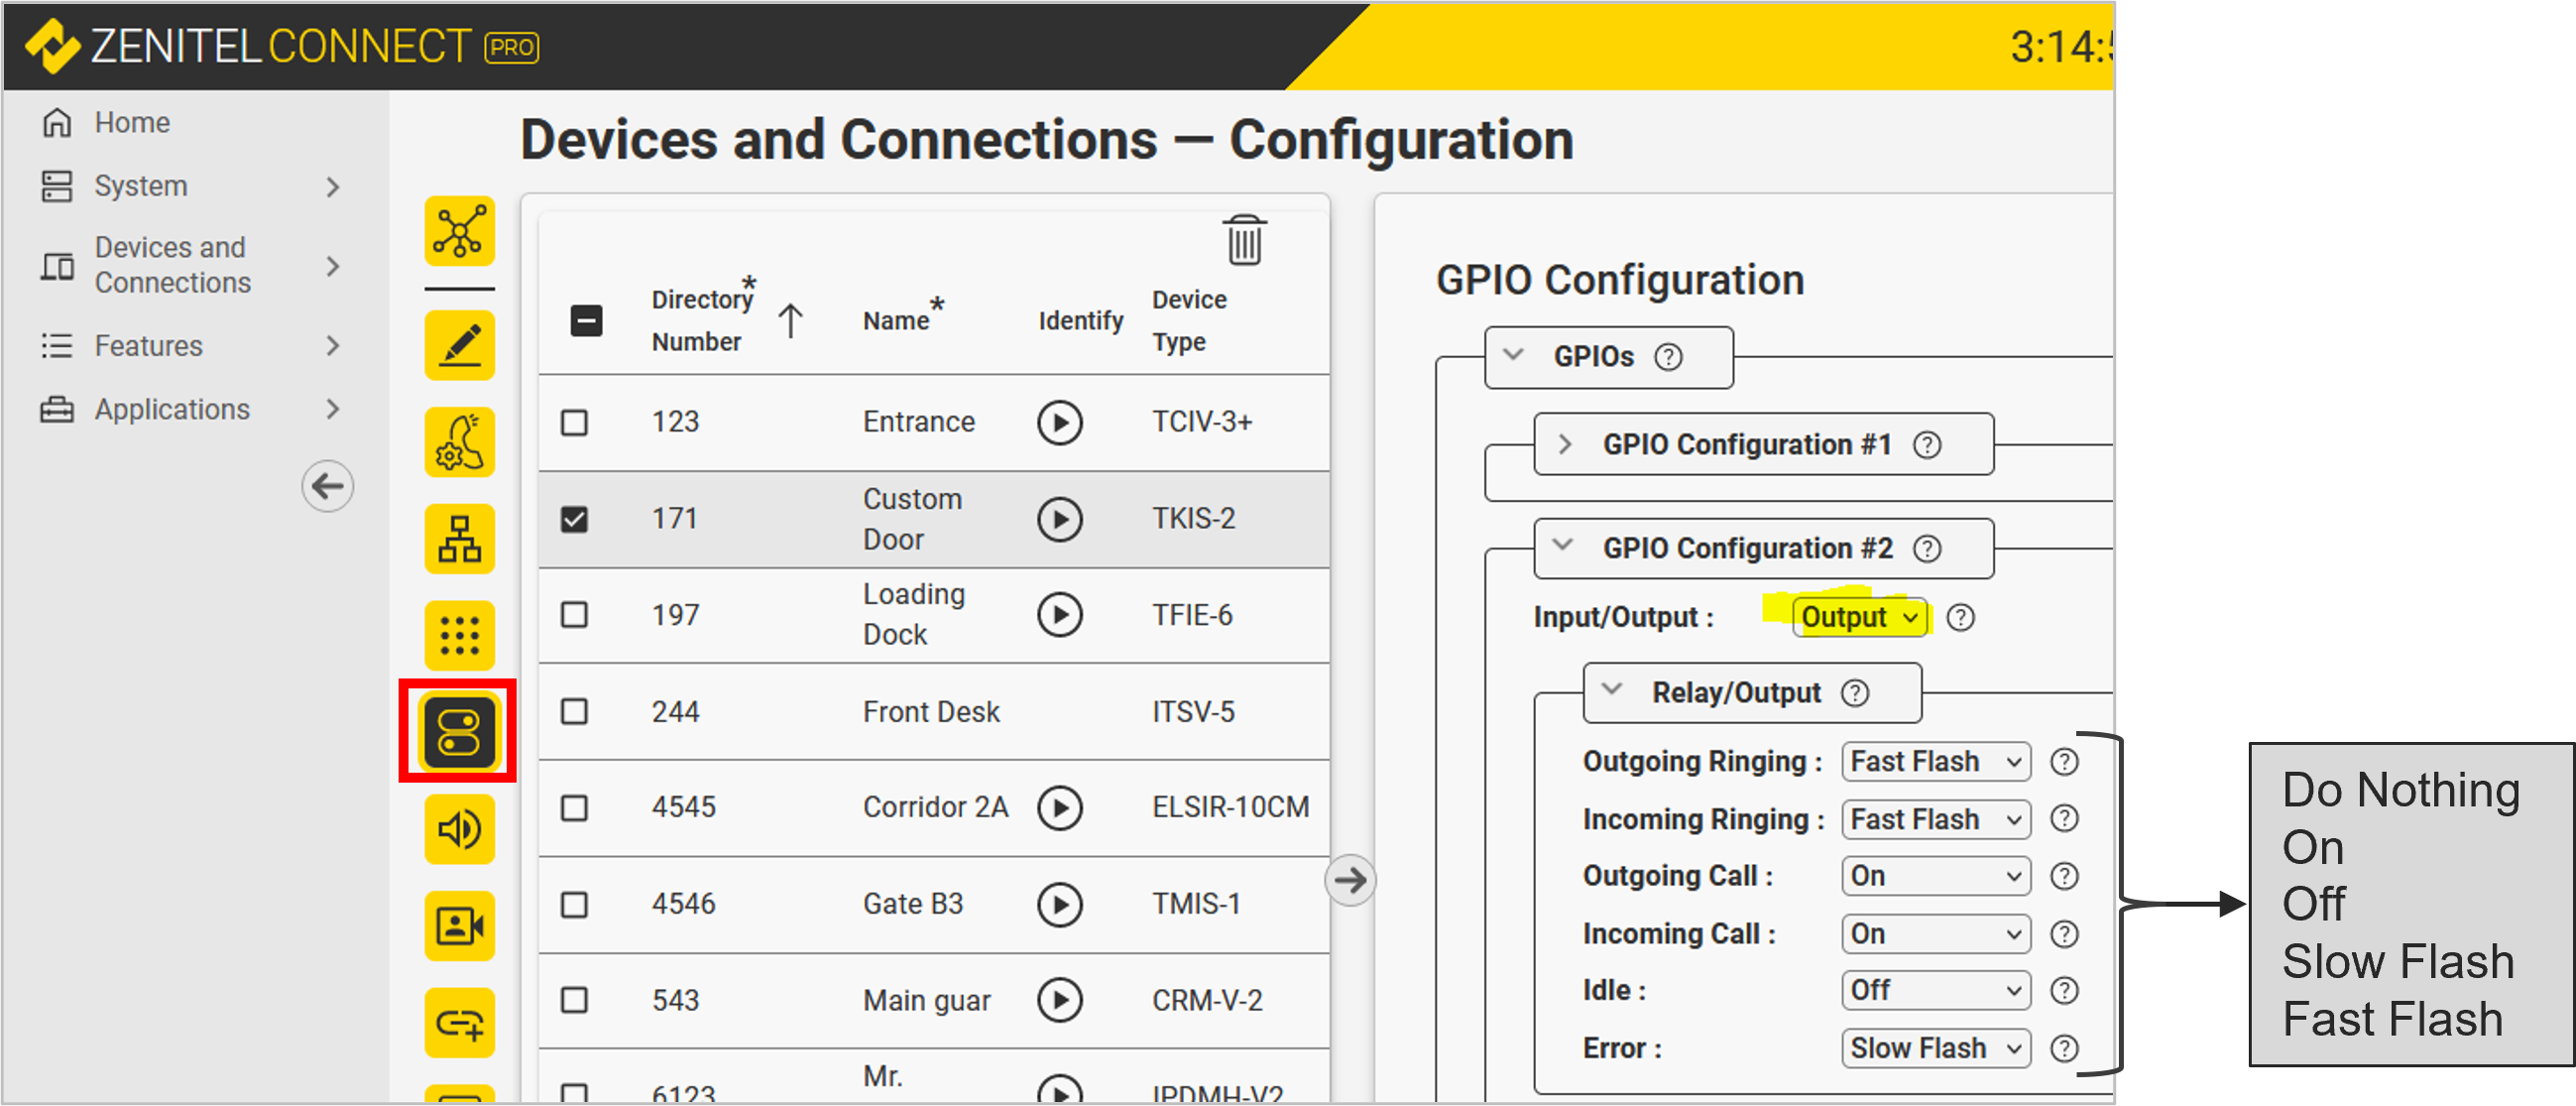
Task: Click the trash delete icon
Action: coord(1244,240)
